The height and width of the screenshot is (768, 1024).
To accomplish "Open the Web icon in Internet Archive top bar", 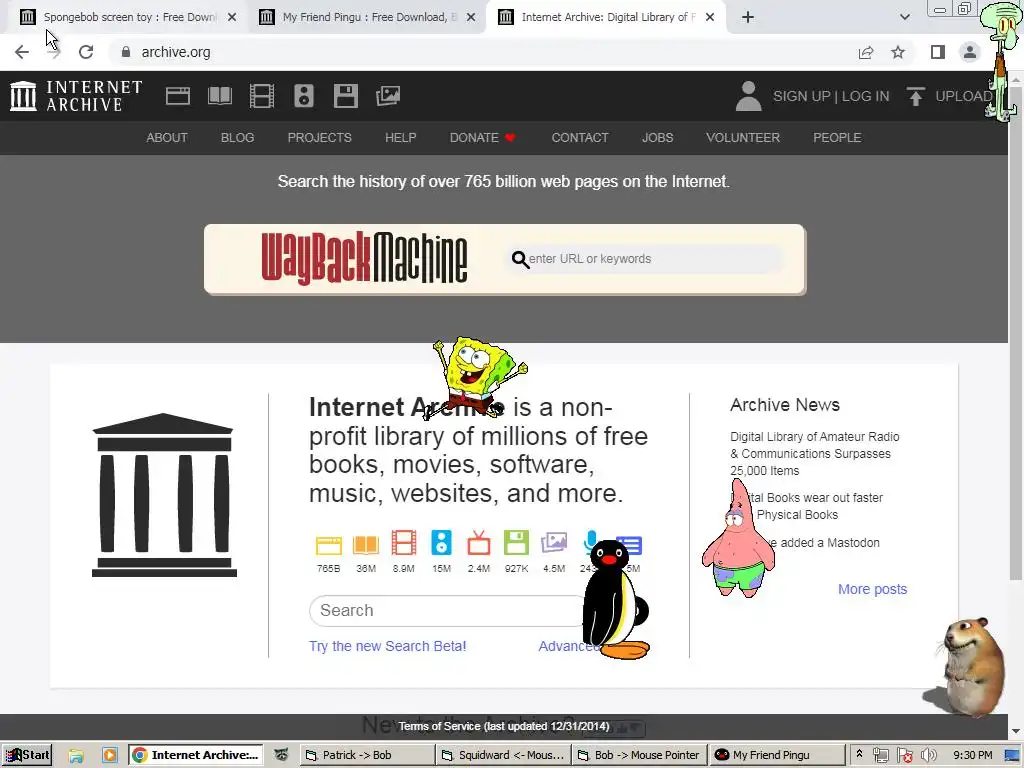I will pyautogui.click(x=178, y=96).
